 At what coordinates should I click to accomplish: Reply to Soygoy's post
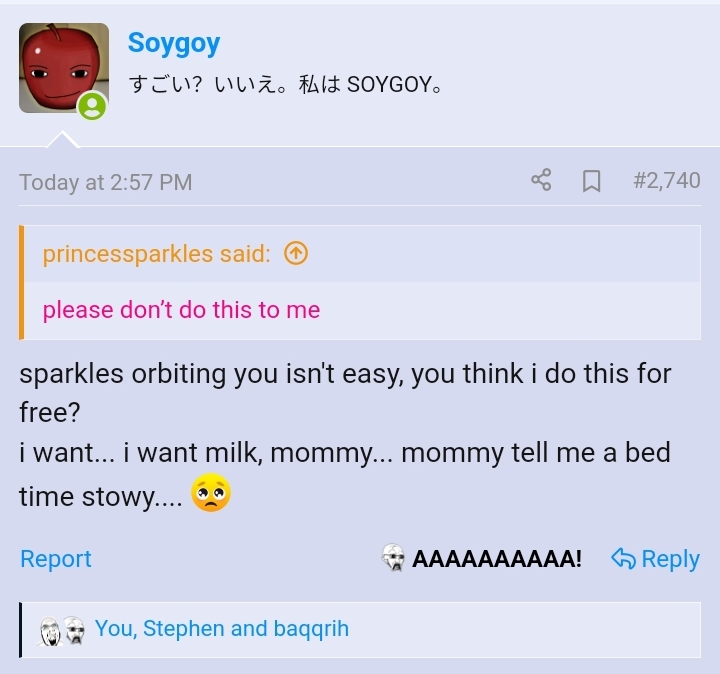[655, 559]
